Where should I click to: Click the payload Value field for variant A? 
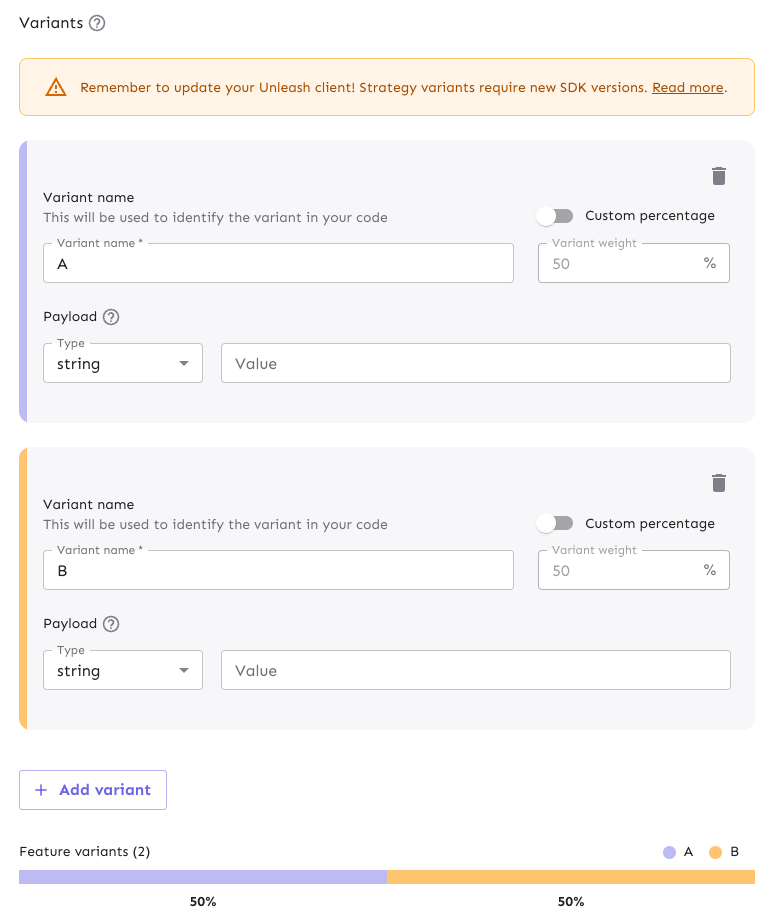[x=475, y=363]
